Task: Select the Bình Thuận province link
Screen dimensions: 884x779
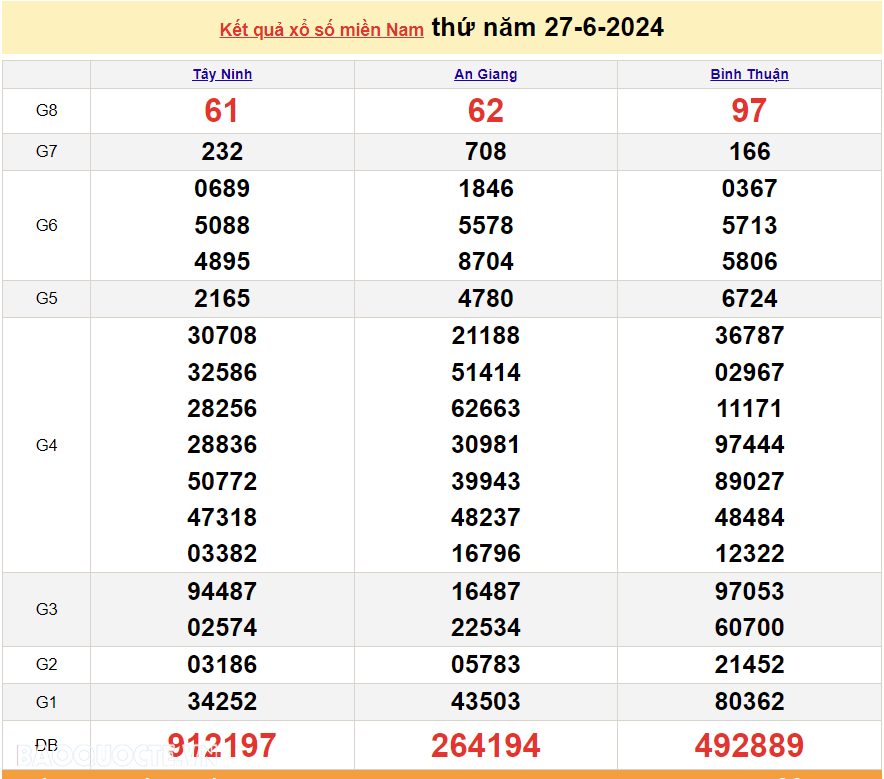Action: point(749,74)
